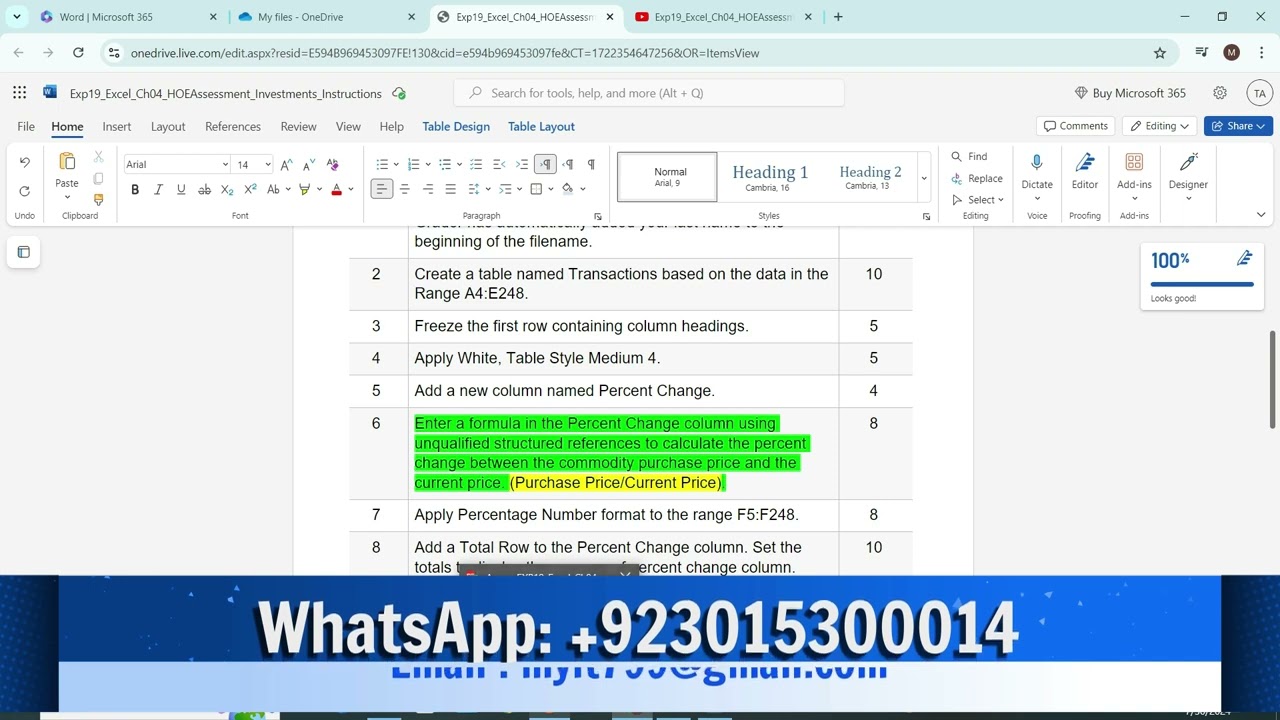Click the Undo arrow icon

click(25, 162)
